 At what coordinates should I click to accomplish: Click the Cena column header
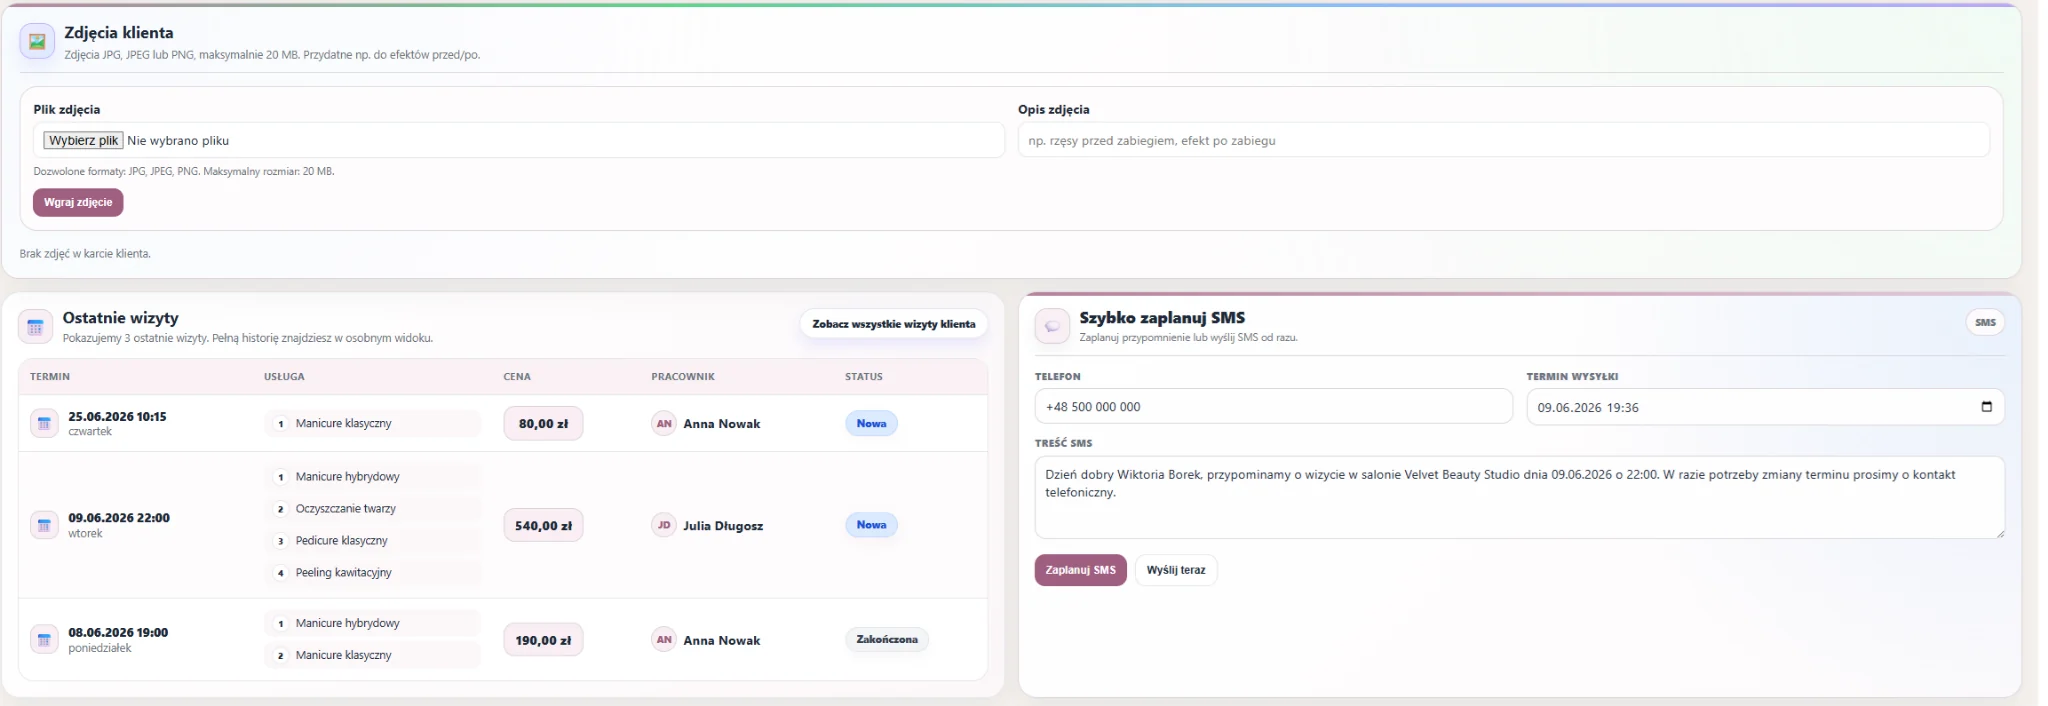coord(517,377)
